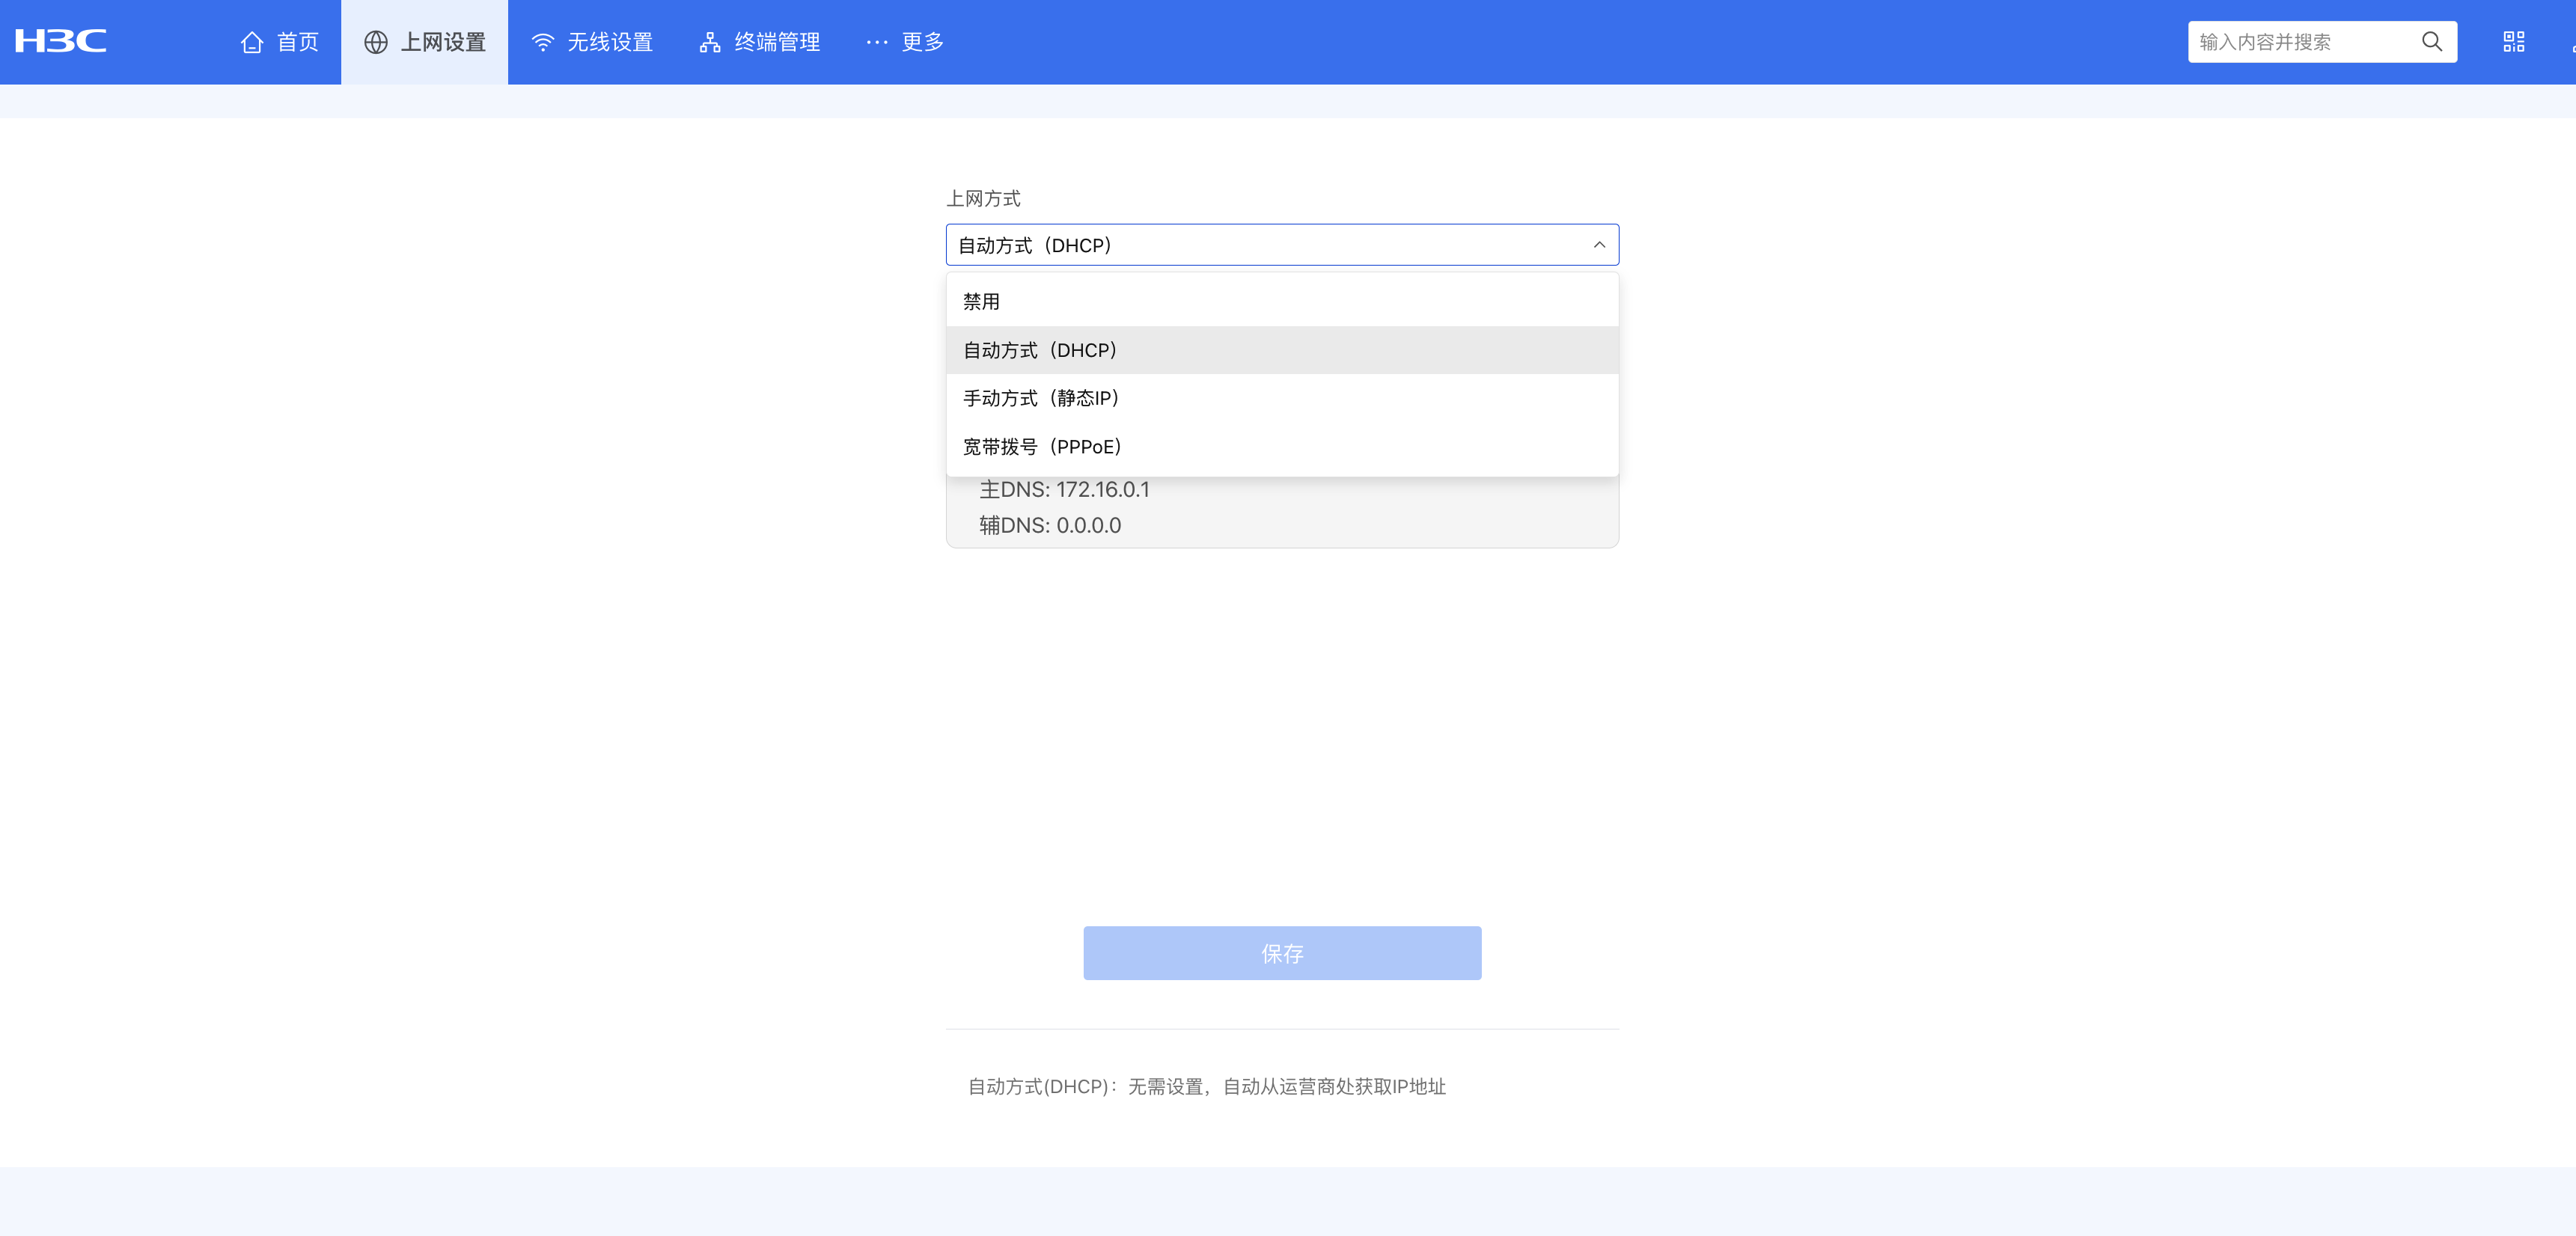Click the search input field
The width and height of the screenshot is (2576, 1236).
coord(2300,42)
